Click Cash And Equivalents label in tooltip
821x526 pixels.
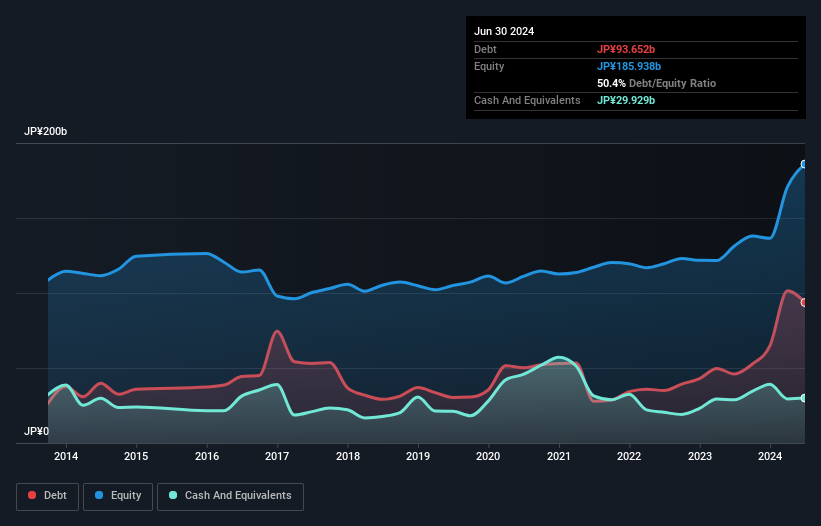(x=527, y=100)
